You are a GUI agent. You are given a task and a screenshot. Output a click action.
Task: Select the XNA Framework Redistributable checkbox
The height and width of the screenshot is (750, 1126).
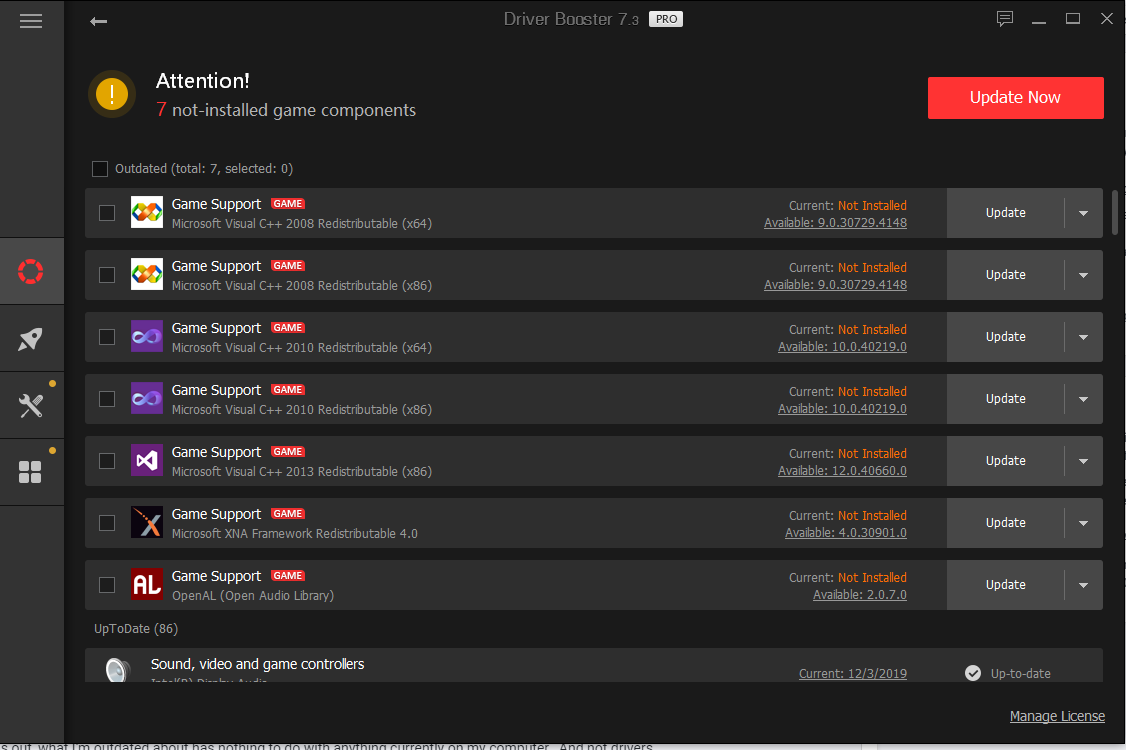107,523
